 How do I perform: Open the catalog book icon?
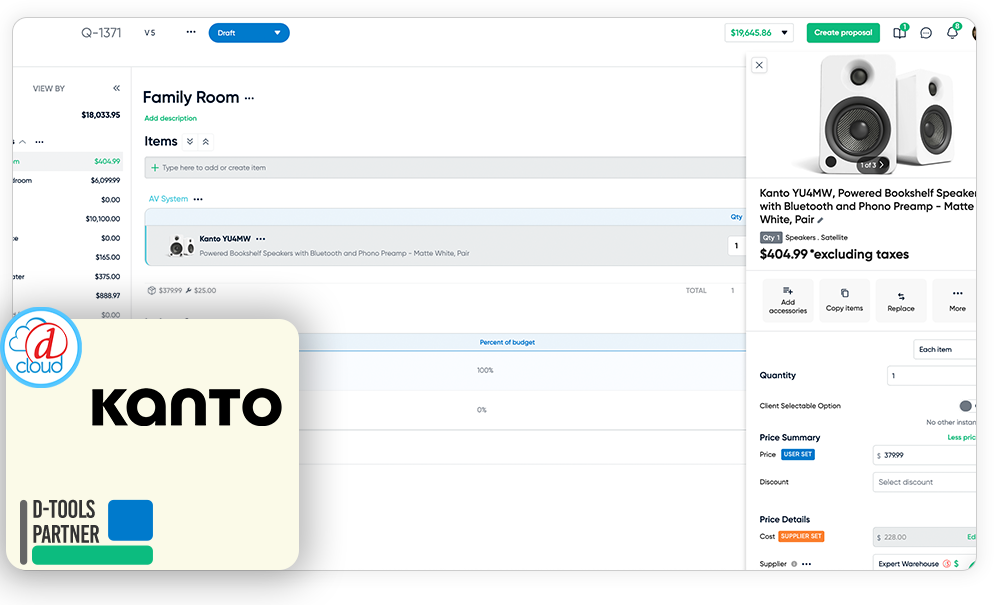pyautogui.click(x=899, y=33)
